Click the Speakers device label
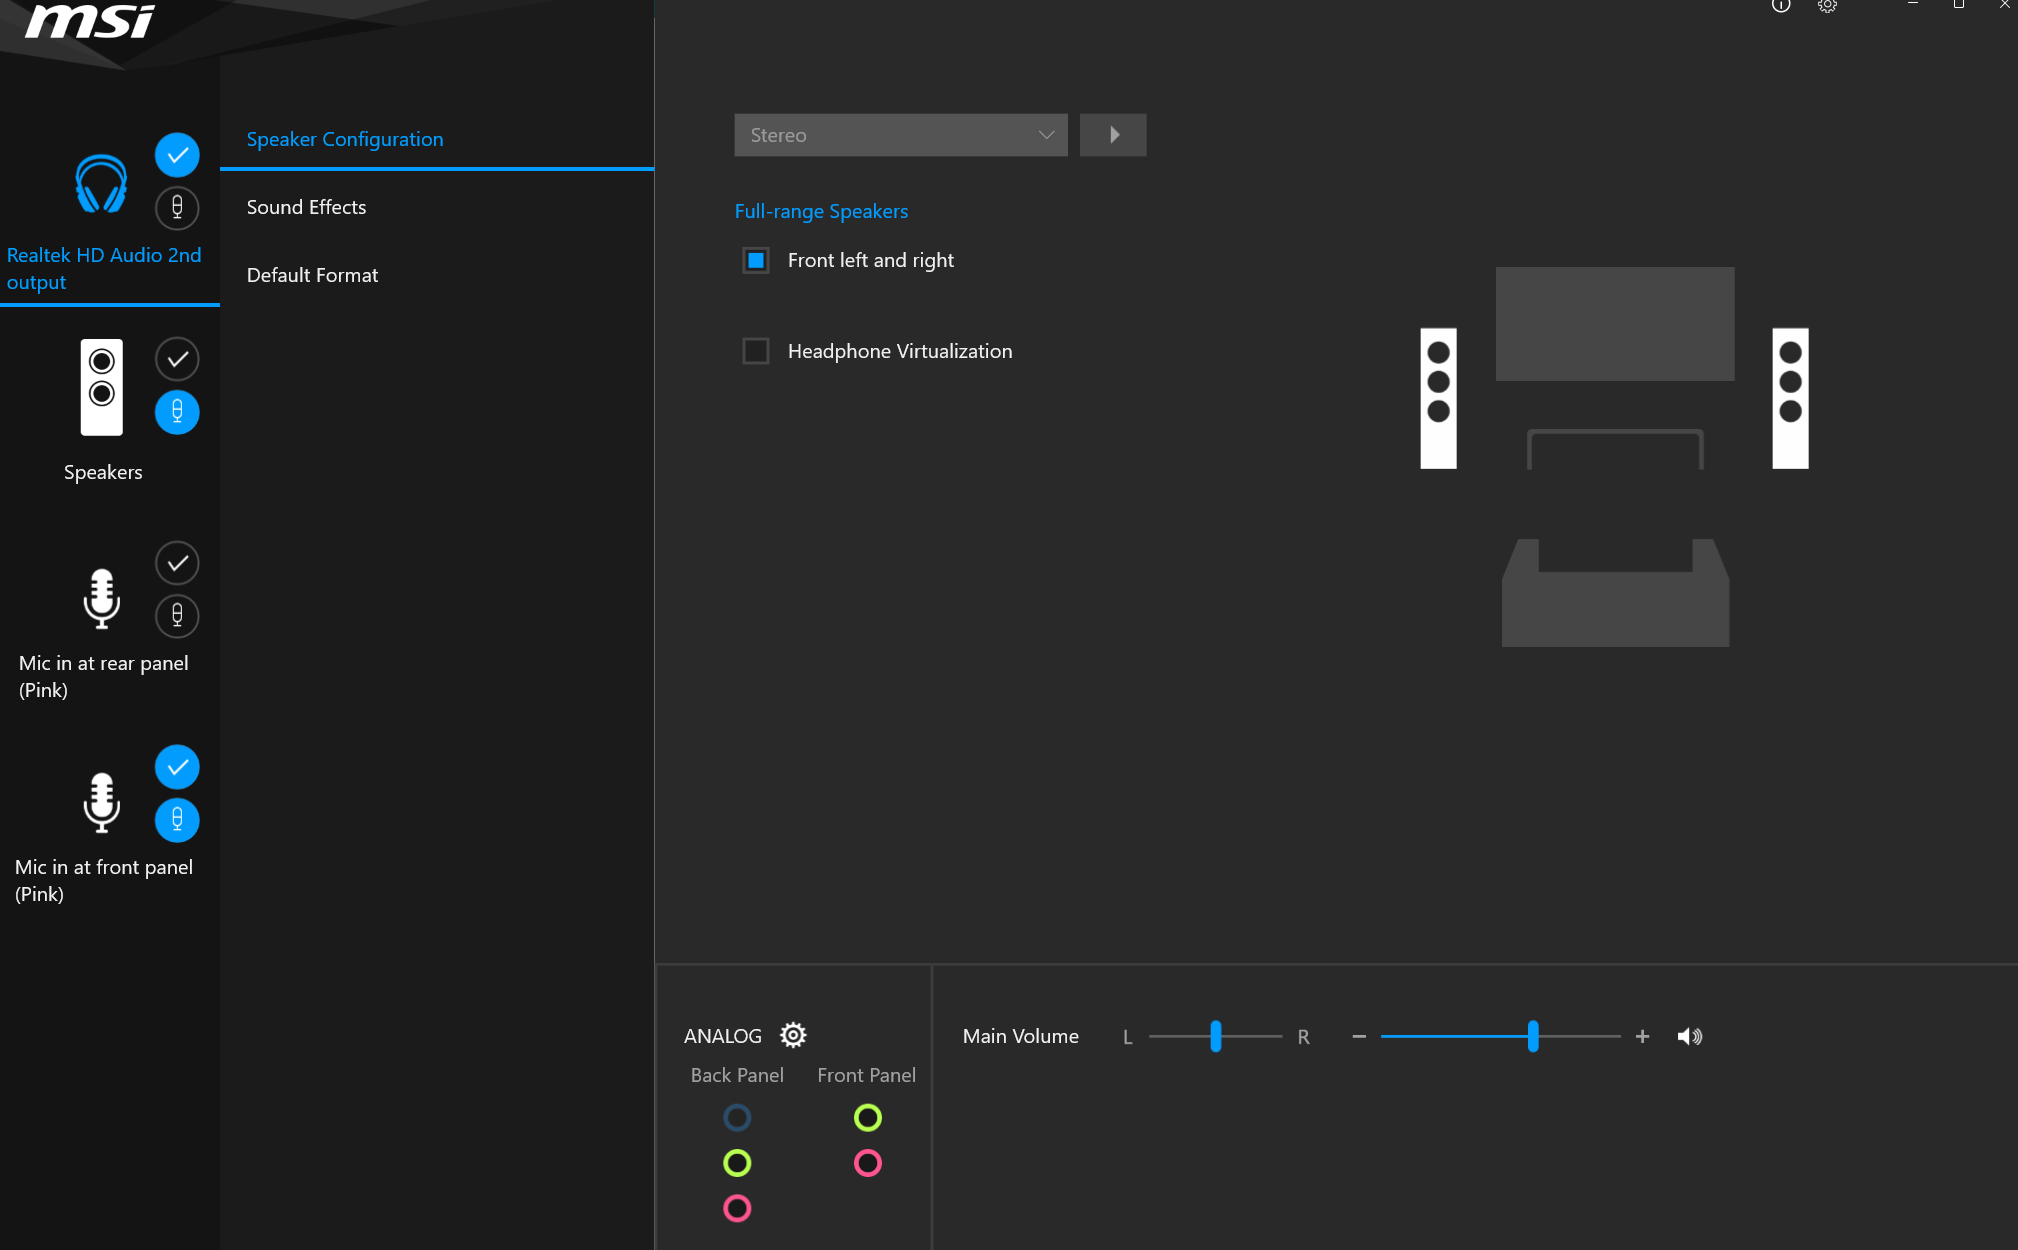This screenshot has height=1250, width=2018. tap(103, 472)
